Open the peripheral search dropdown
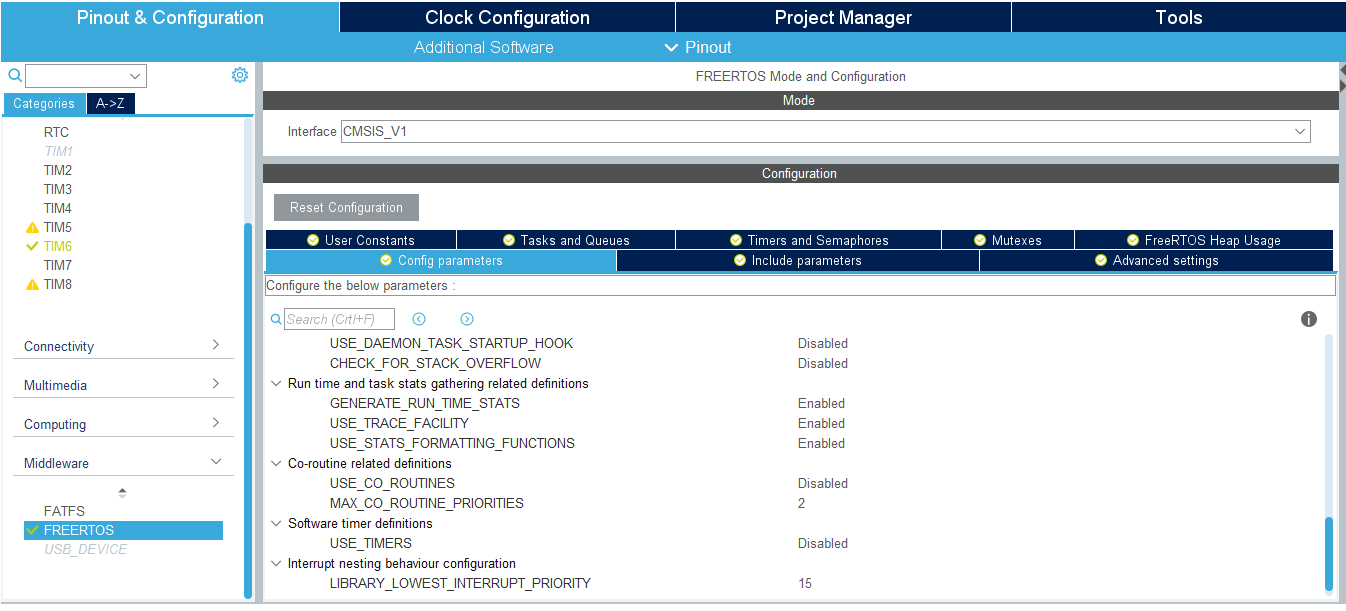 point(135,76)
